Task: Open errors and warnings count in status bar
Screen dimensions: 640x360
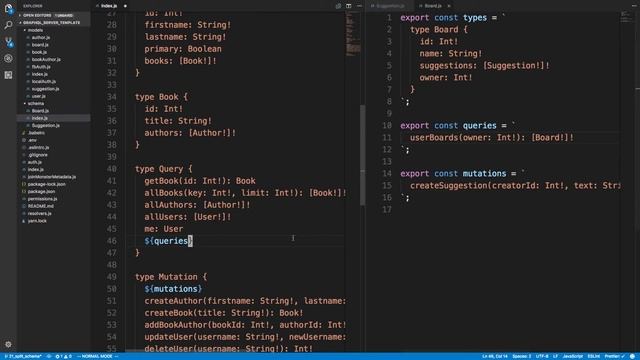Action: point(63,356)
